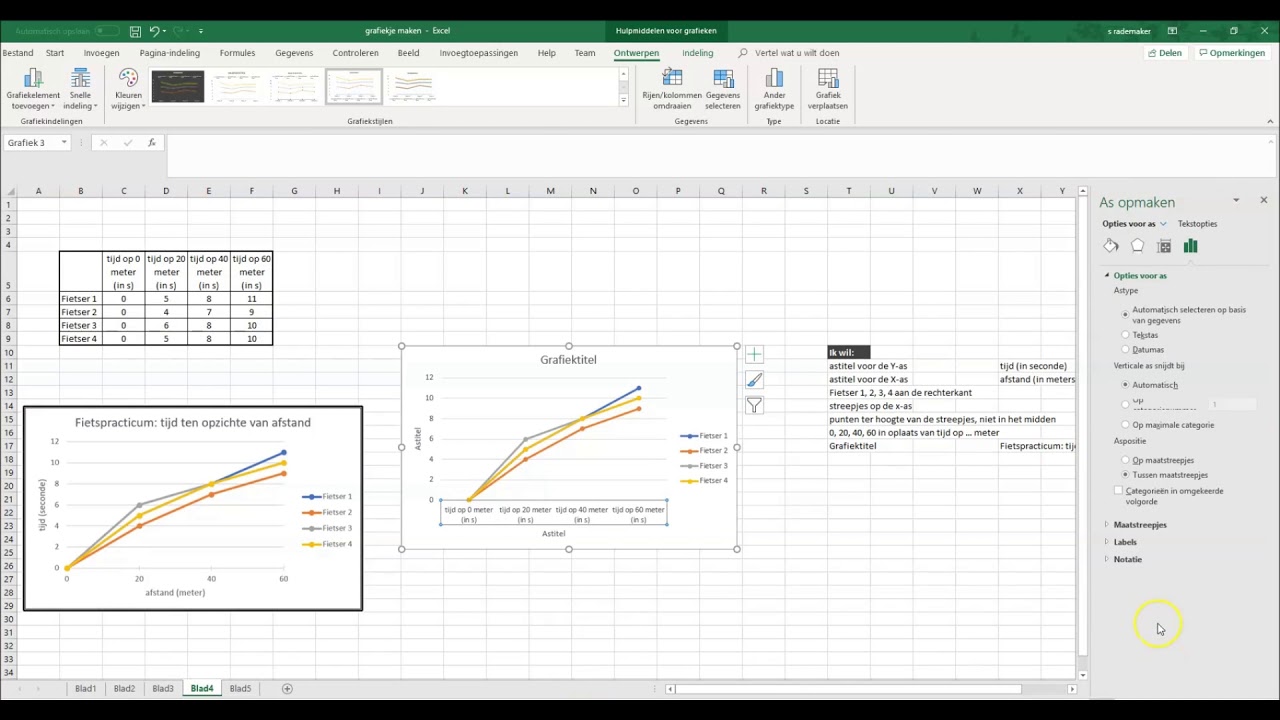Select Automatisch under Verticale as snijdt bij
Screen dimensions: 1280x720
(1126, 384)
